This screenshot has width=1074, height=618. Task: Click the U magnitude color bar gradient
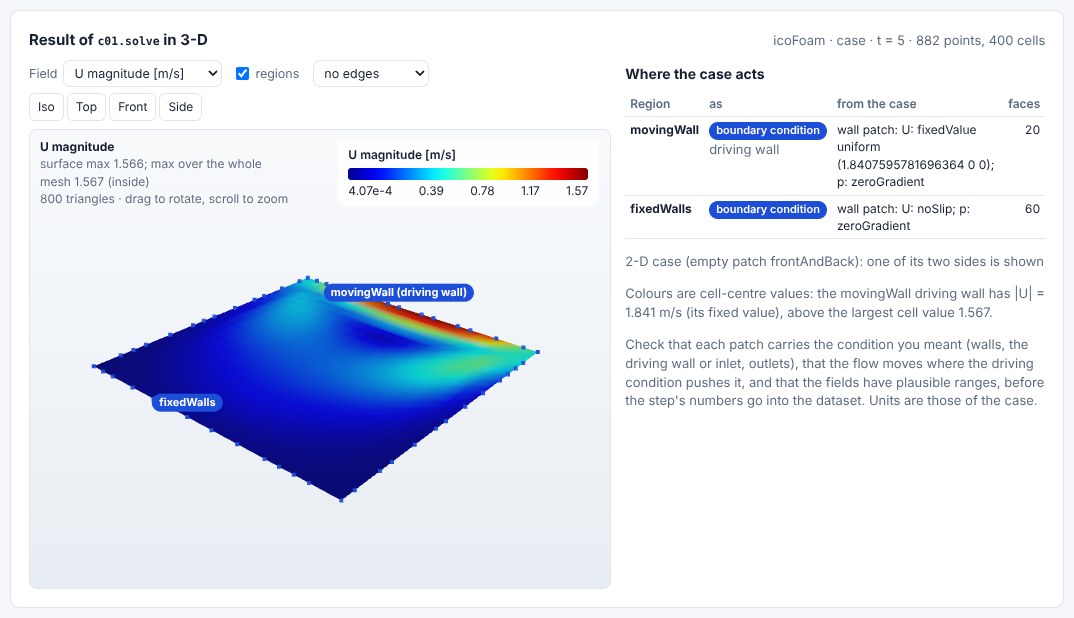pos(468,174)
